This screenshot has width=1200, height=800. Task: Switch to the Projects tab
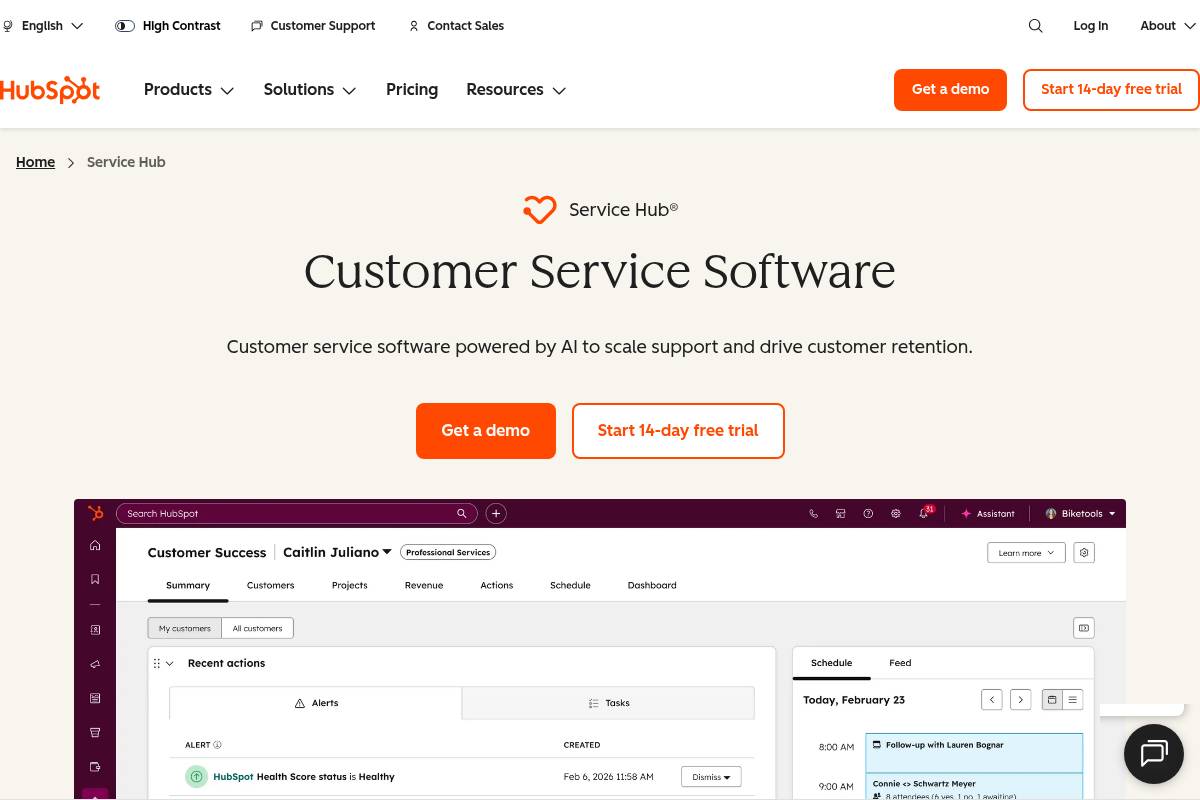point(350,585)
